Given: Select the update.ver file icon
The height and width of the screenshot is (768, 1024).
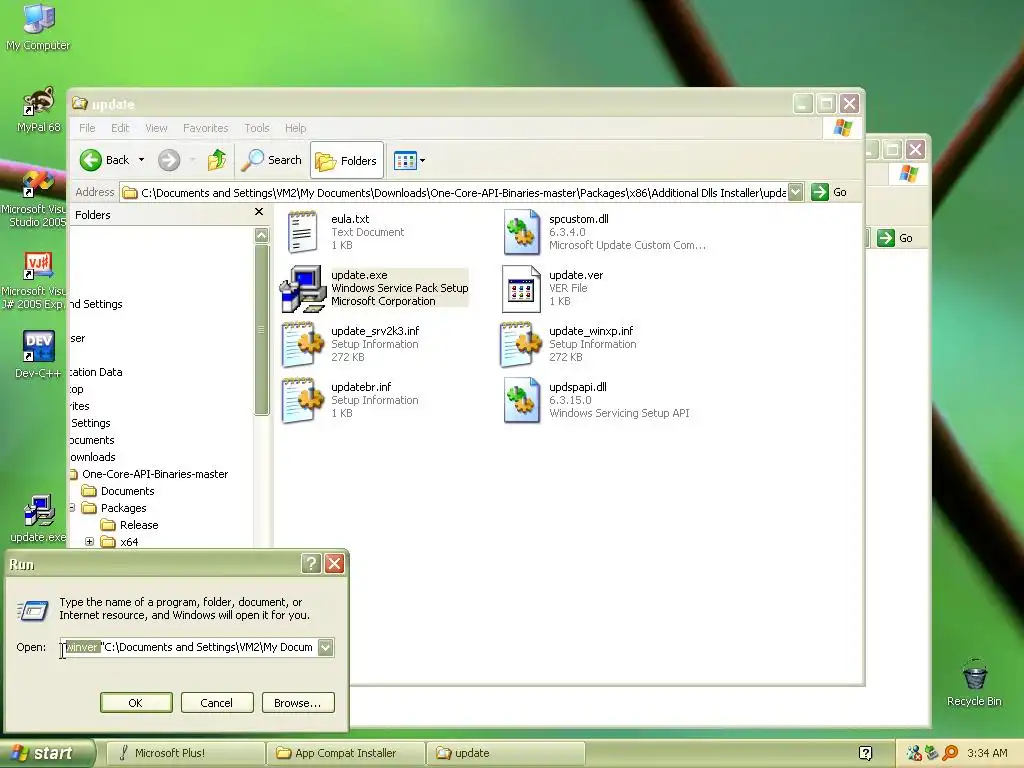Looking at the screenshot, I should pos(521,289).
